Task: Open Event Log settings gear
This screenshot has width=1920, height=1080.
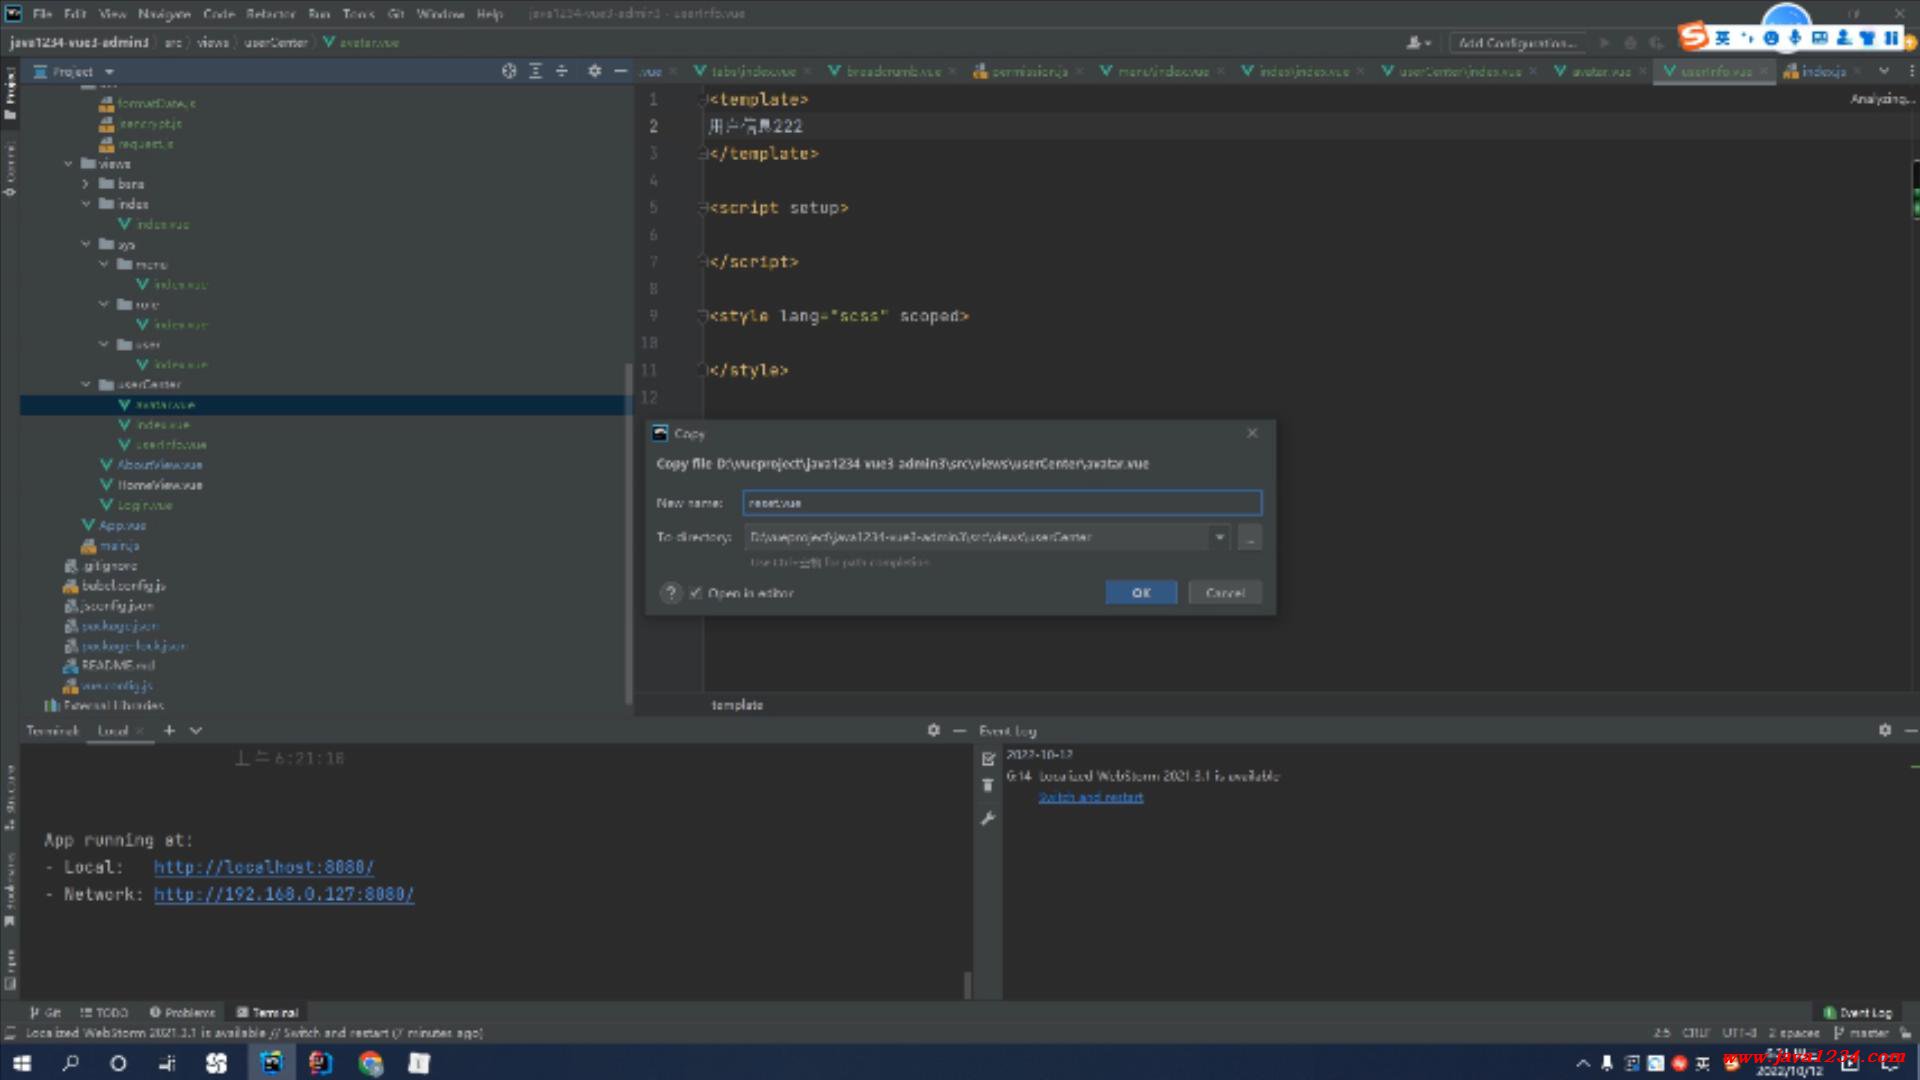Action: point(1885,730)
